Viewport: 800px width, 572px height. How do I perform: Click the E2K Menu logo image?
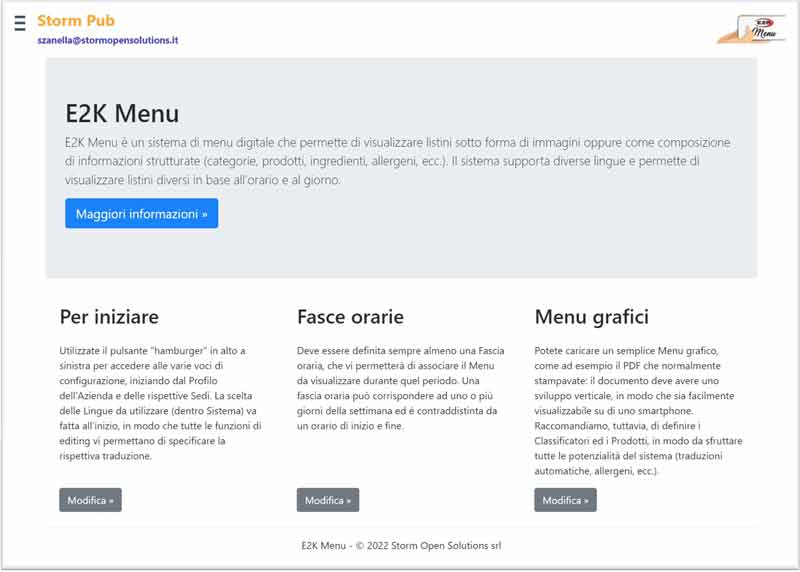tap(750, 28)
